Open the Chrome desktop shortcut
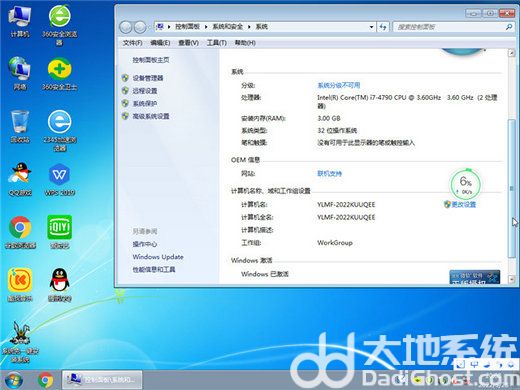The image size is (520, 390). coord(20,232)
